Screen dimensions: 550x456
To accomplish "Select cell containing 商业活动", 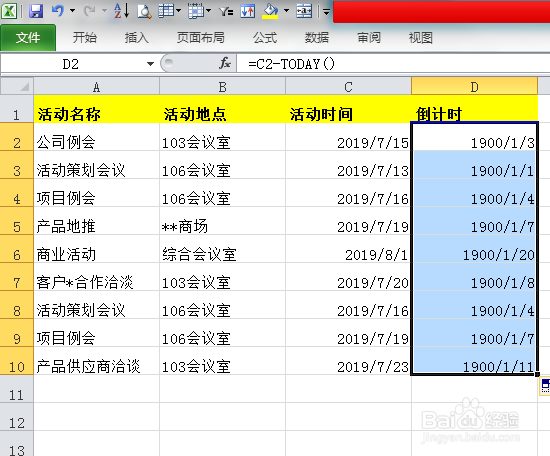I will point(96,249).
